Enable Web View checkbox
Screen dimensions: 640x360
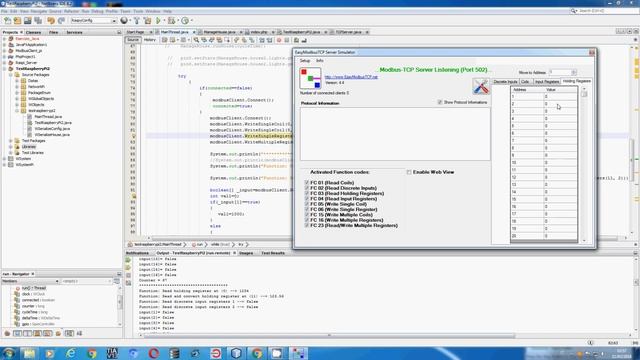tap(409, 172)
